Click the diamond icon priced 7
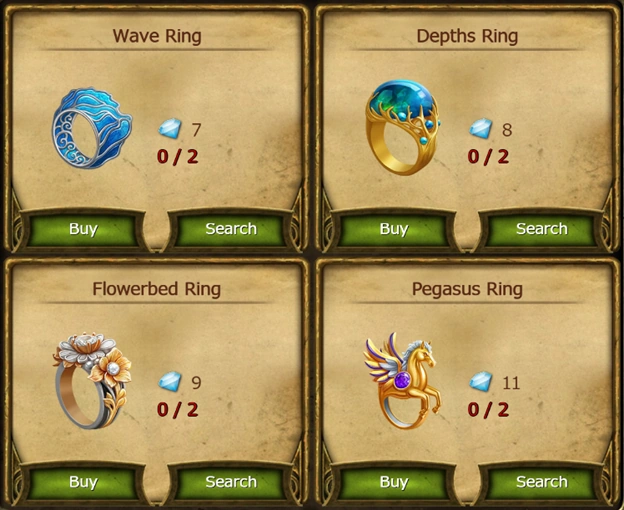 click(170, 129)
